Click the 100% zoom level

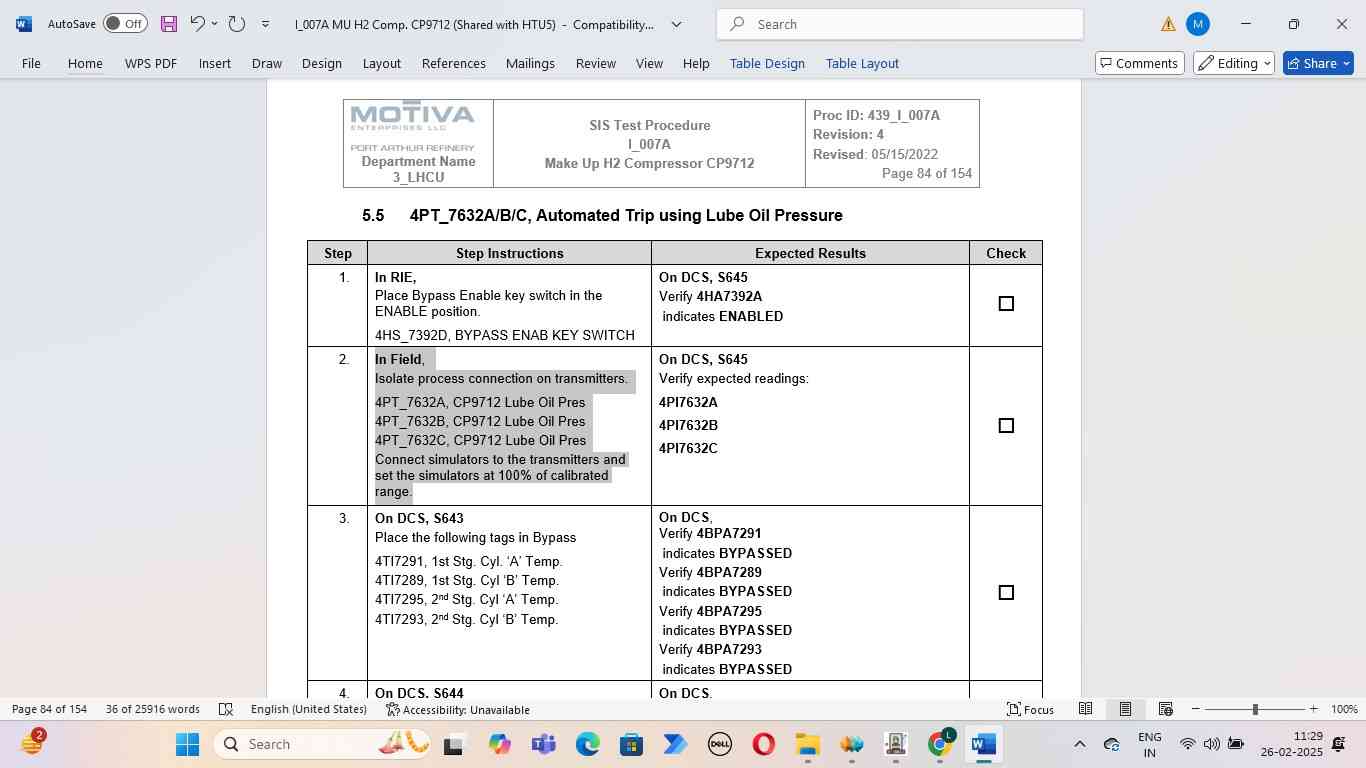point(1344,709)
